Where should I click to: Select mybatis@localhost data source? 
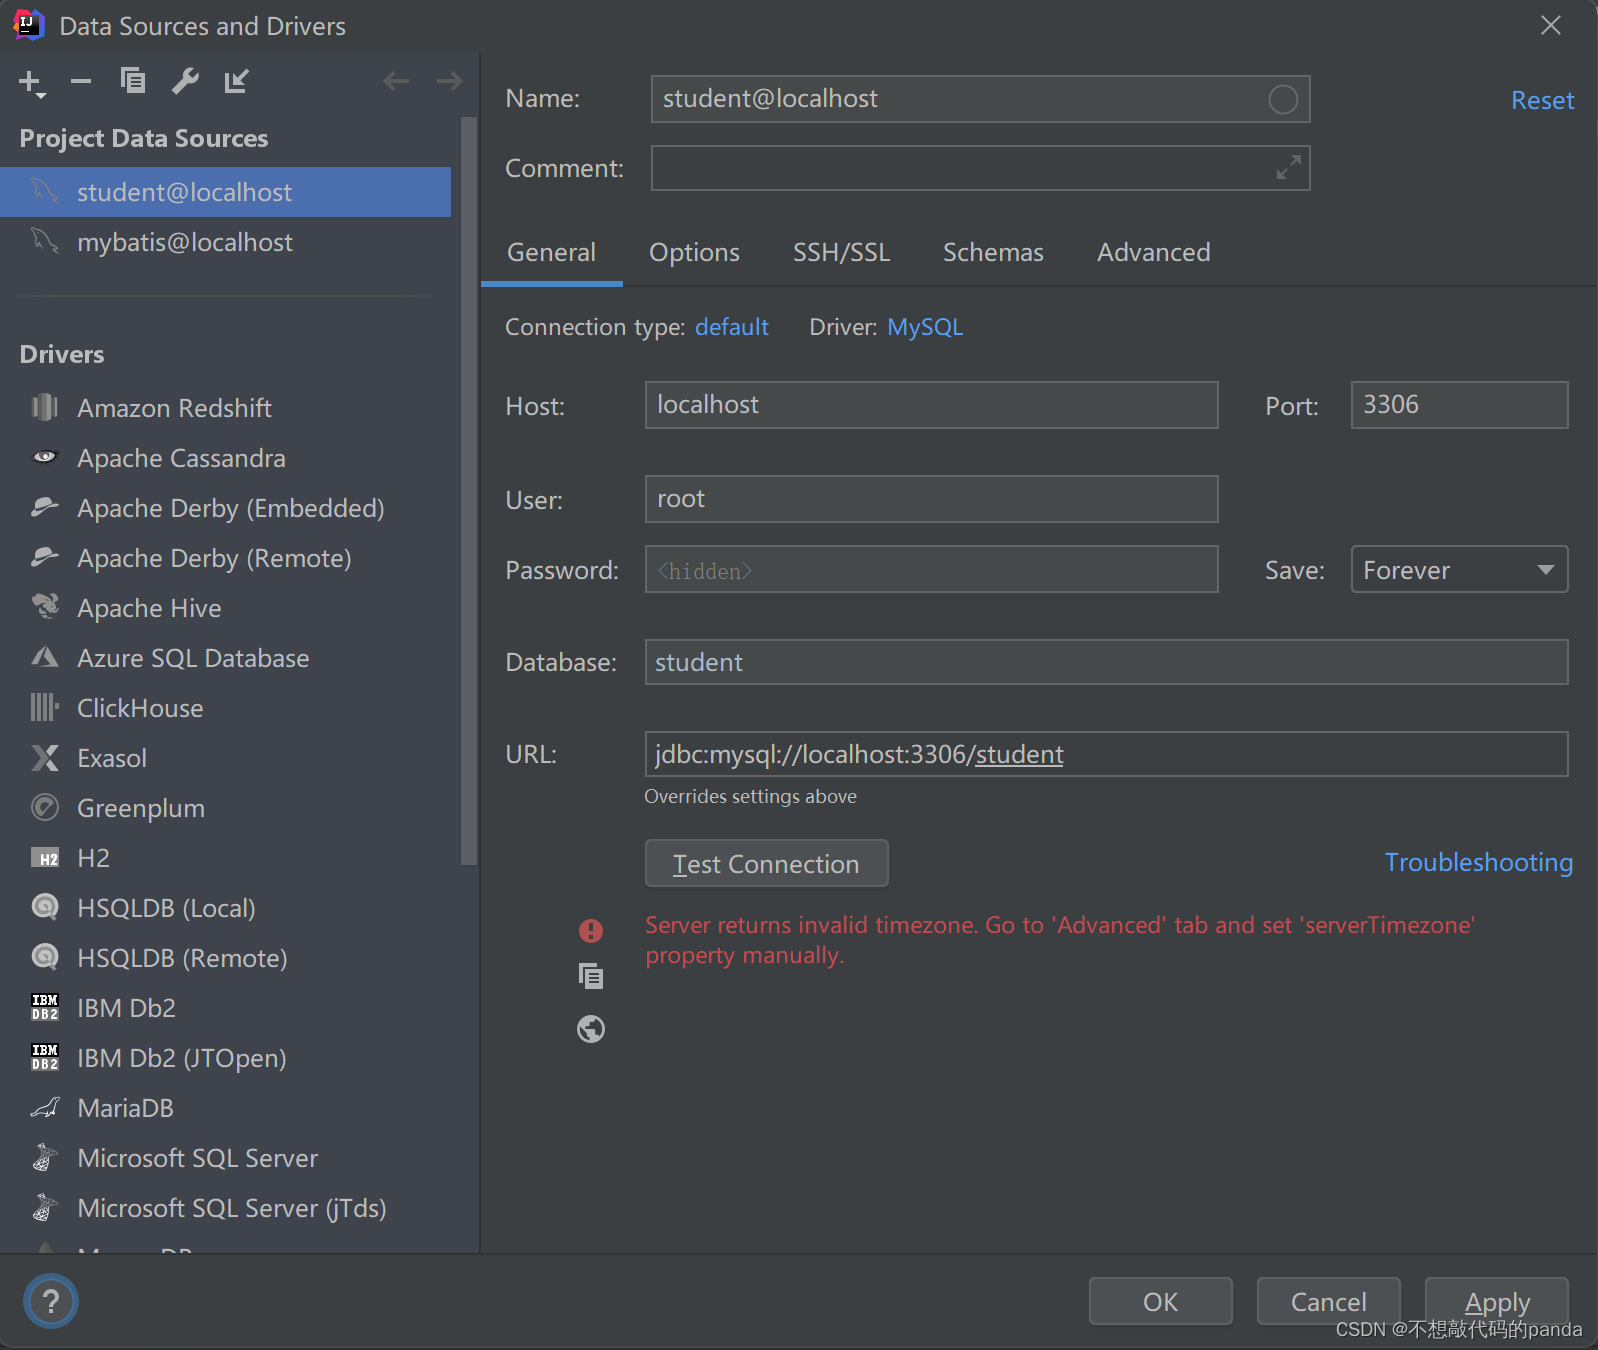click(x=225, y=242)
